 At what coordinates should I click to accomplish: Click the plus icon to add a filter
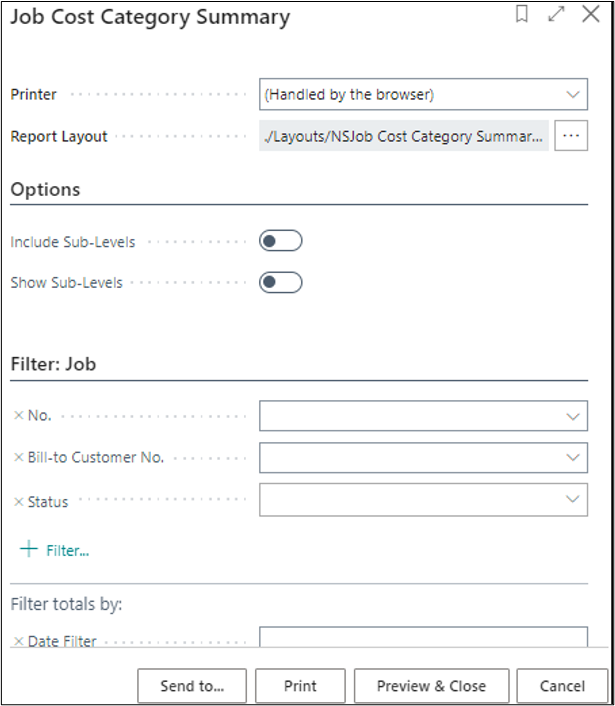point(29,549)
